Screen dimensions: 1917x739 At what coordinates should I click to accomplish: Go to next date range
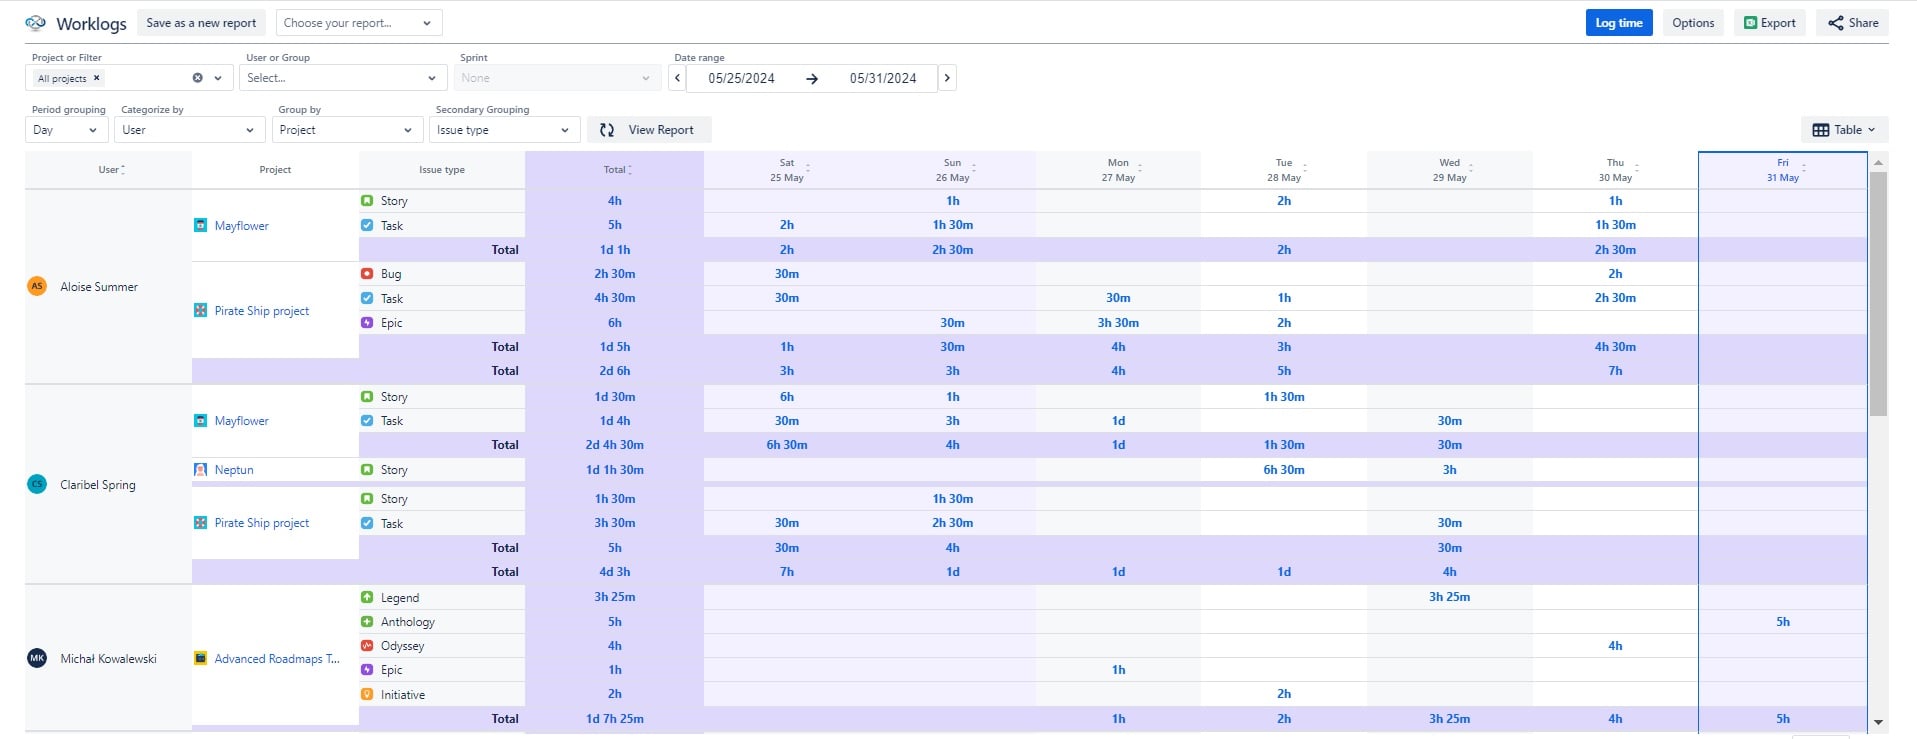[x=947, y=78]
